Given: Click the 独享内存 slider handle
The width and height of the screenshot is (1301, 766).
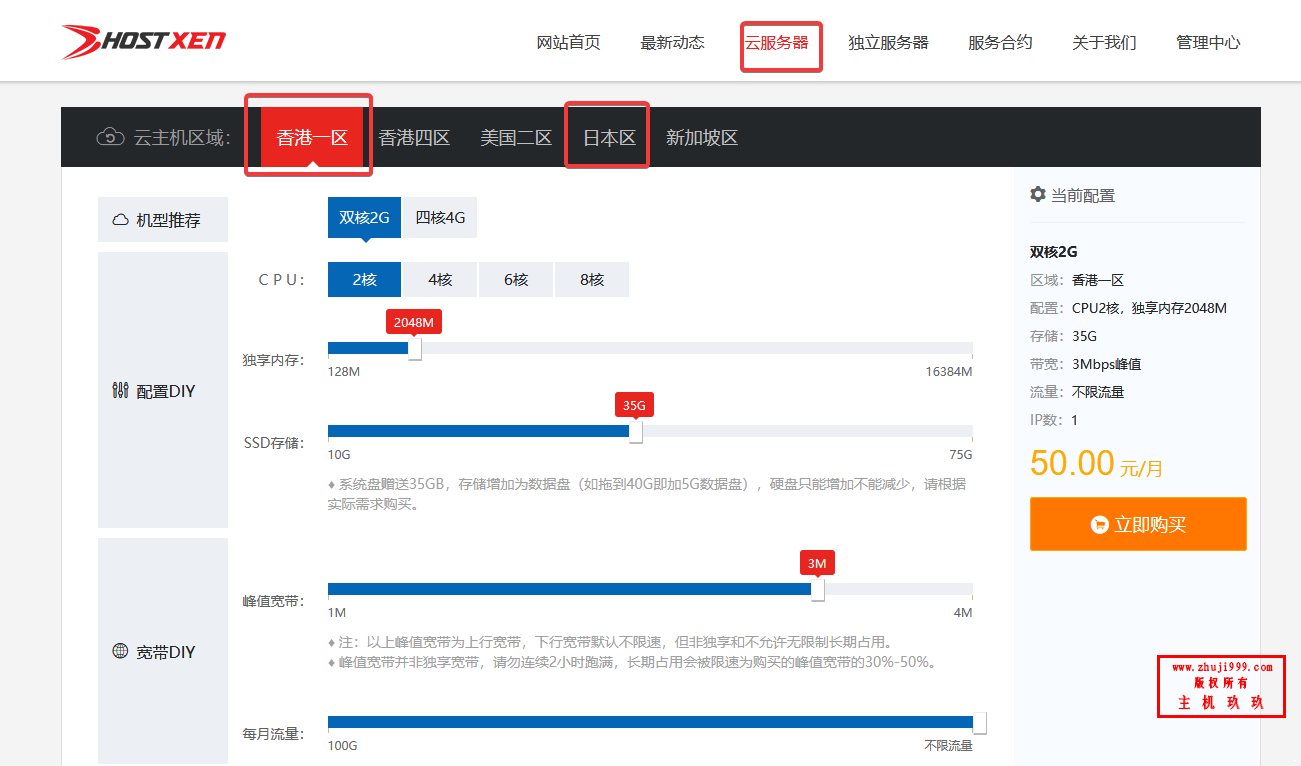Looking at the screenshot, I should click(415, 348).
